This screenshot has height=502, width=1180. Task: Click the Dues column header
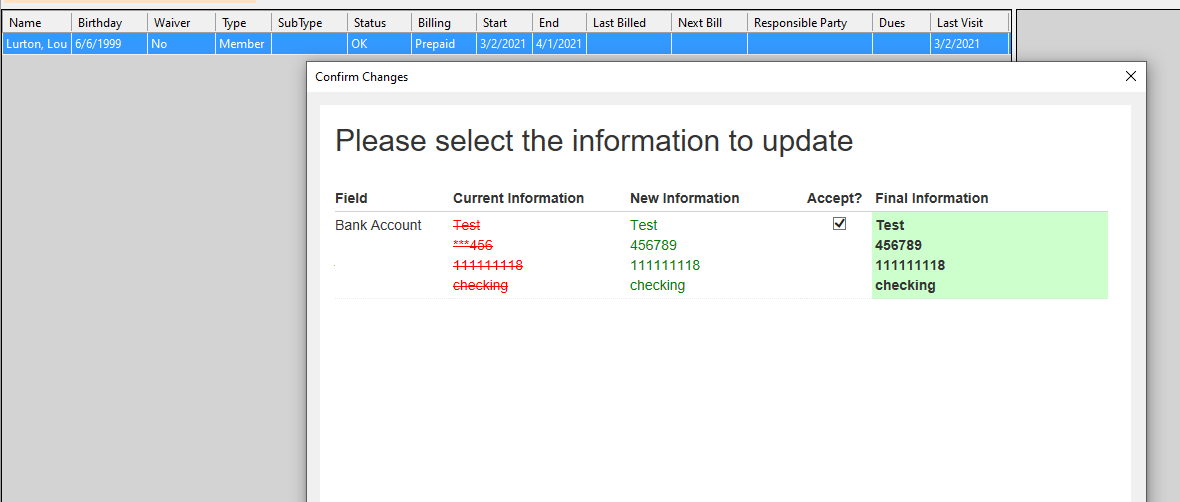(902, 23)
